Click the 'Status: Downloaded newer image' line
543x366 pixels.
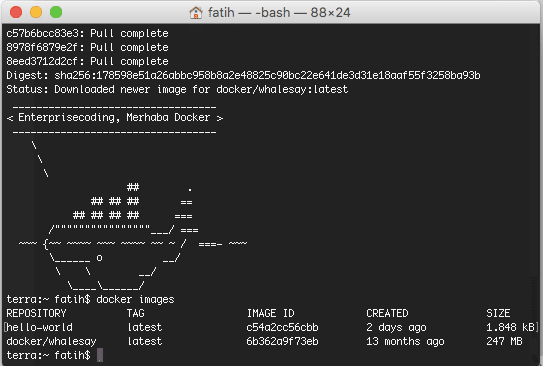pos(177,89)
